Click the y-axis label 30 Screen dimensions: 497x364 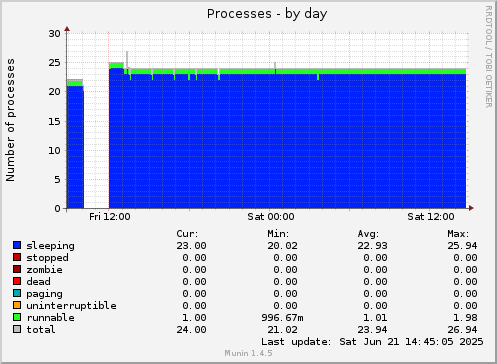pyautogui.click(x=55, y=34)
